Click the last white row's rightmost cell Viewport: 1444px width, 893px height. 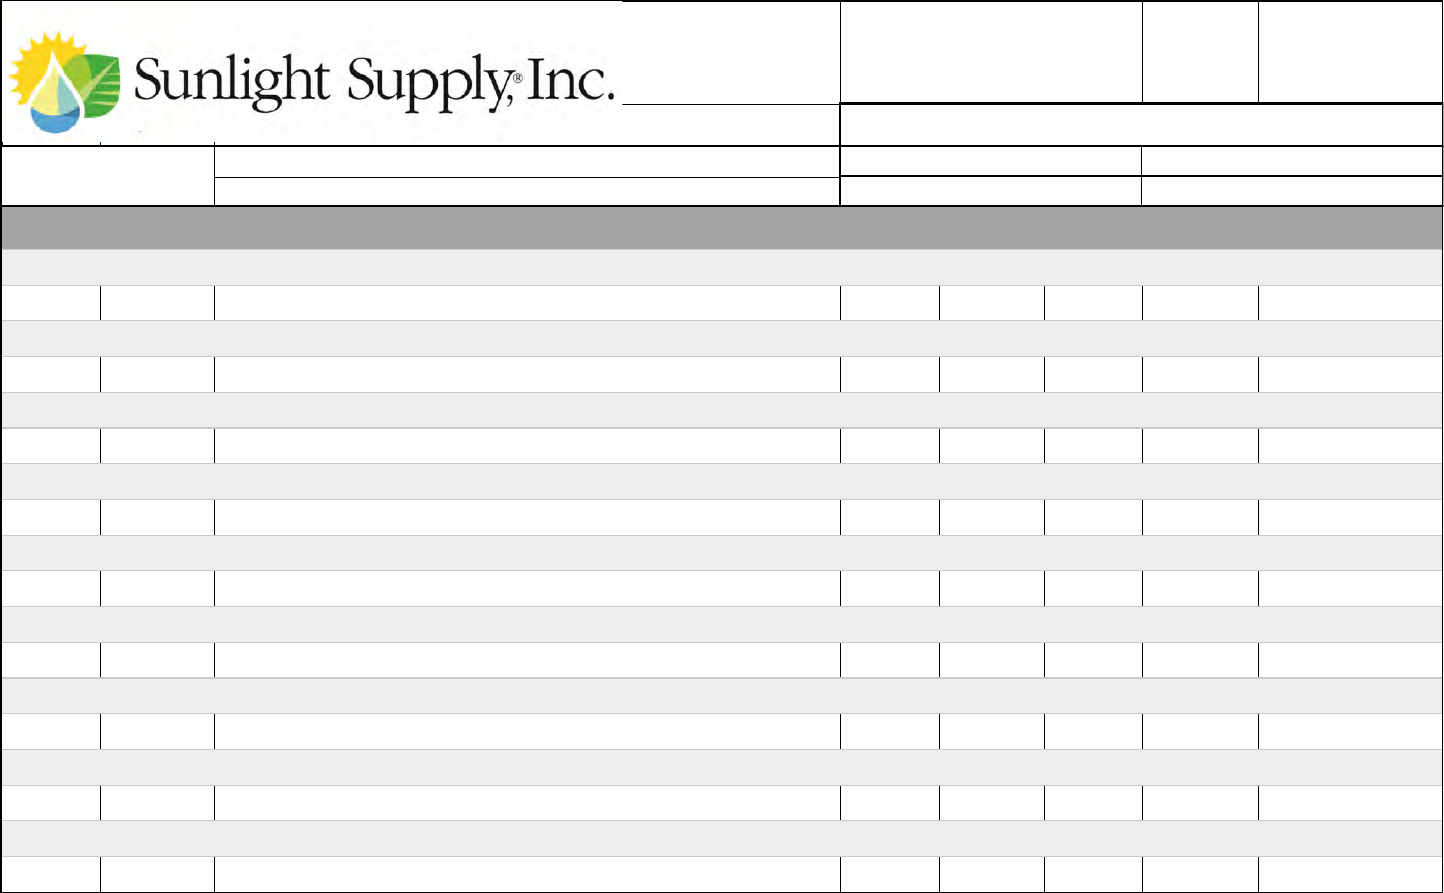click(1350, 874)
